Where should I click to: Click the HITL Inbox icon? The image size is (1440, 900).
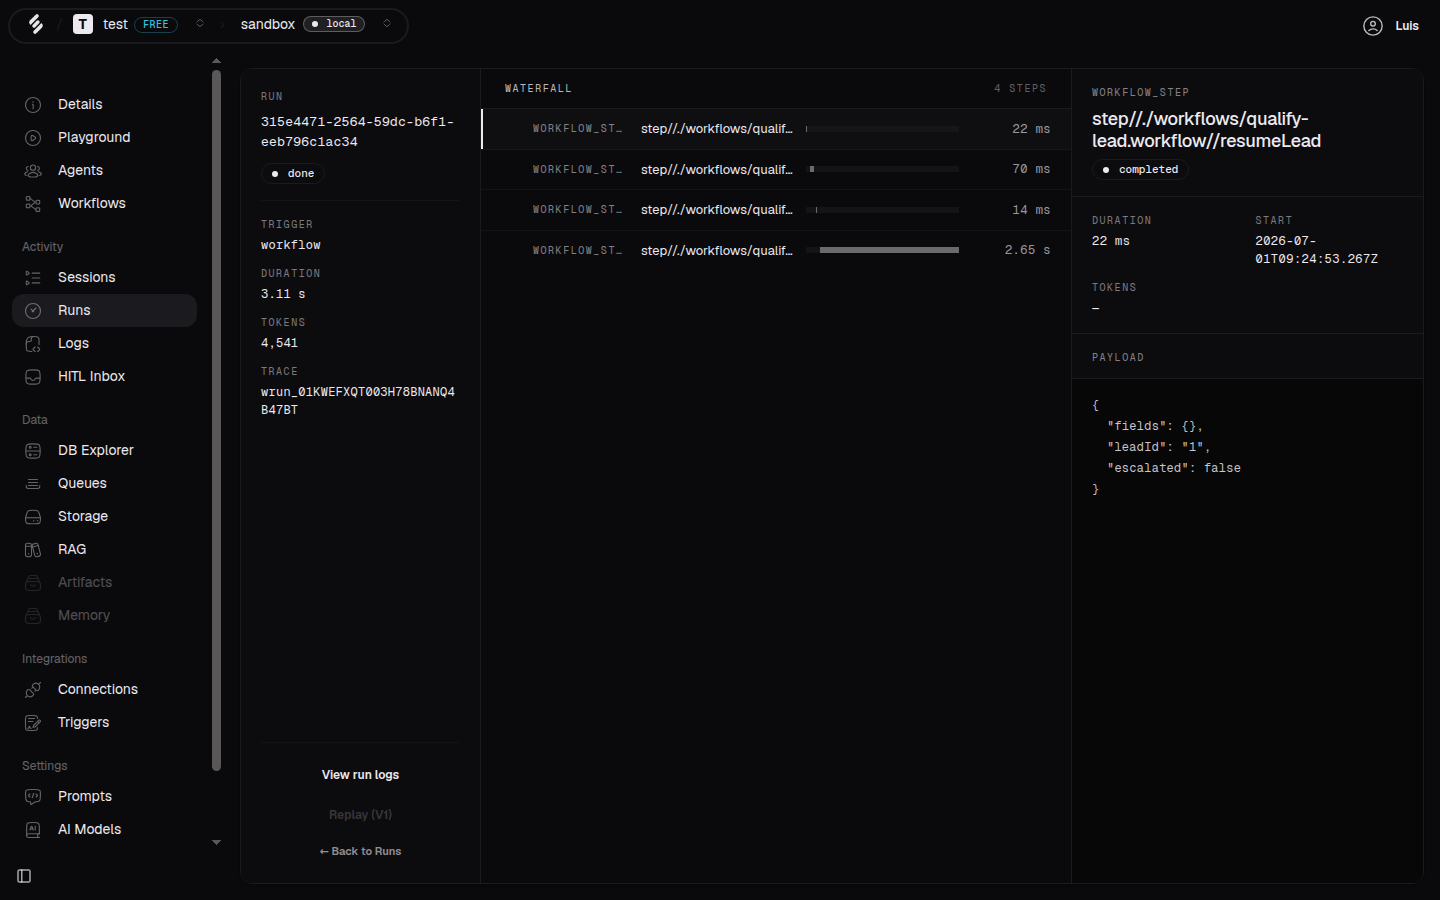pyautogui.click(x=33, y=376)
